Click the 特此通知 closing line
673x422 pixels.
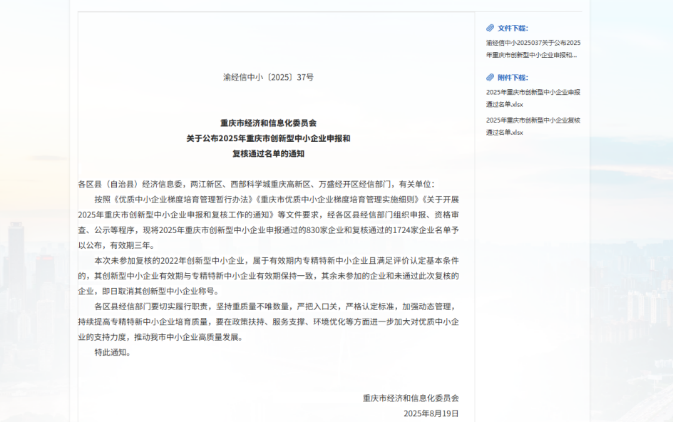pyautogui.click(x=113, y=352)
